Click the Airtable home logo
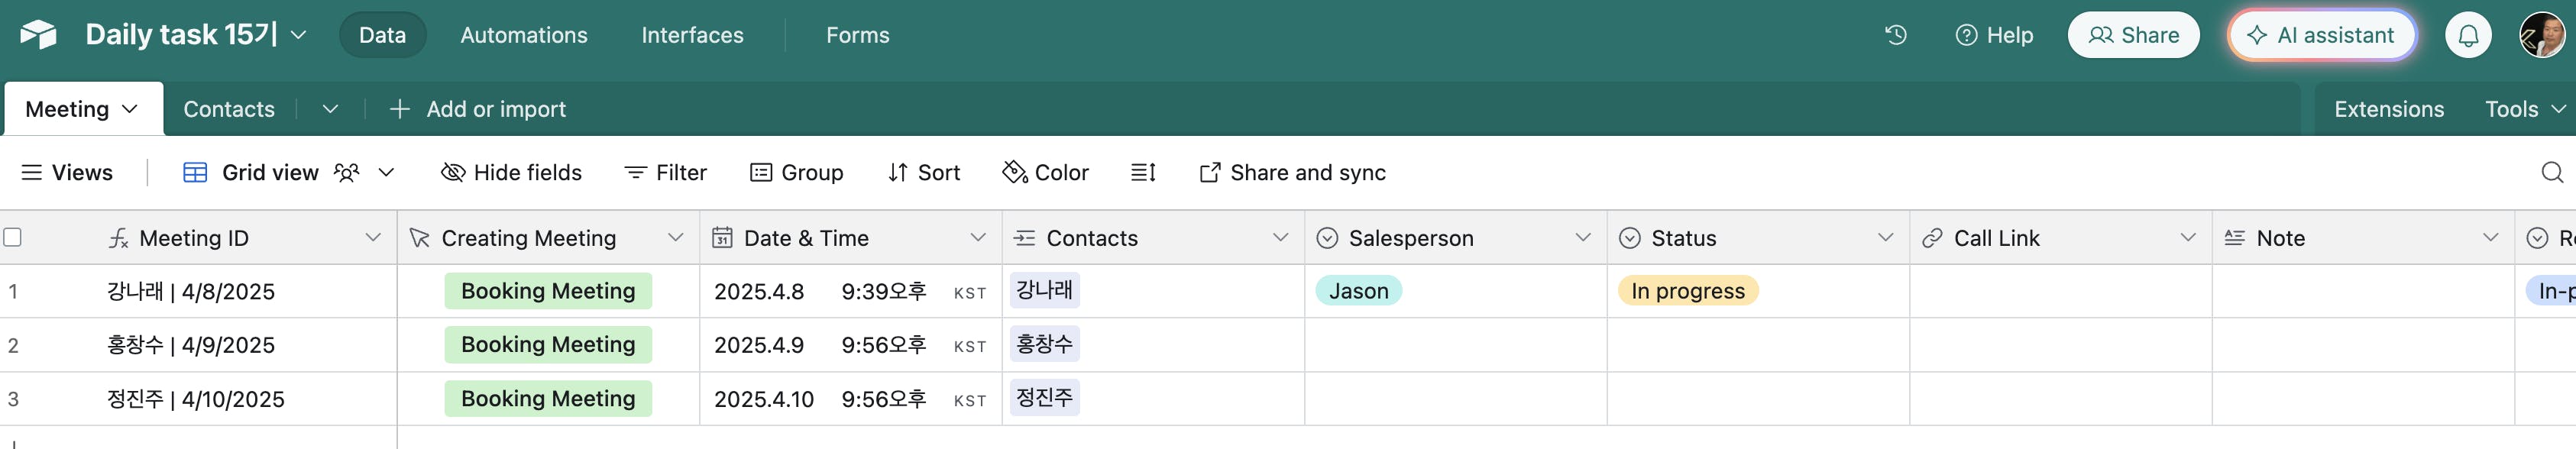 [x=38, y=35]
